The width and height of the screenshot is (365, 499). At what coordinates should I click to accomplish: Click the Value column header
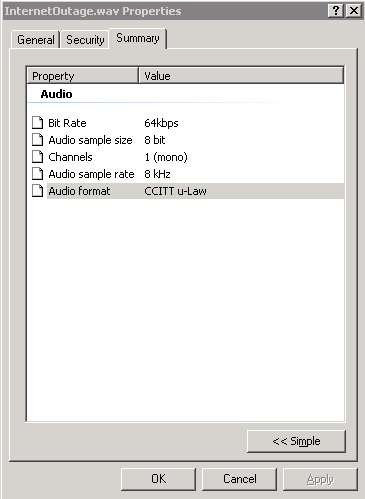(x=241, y=76)
